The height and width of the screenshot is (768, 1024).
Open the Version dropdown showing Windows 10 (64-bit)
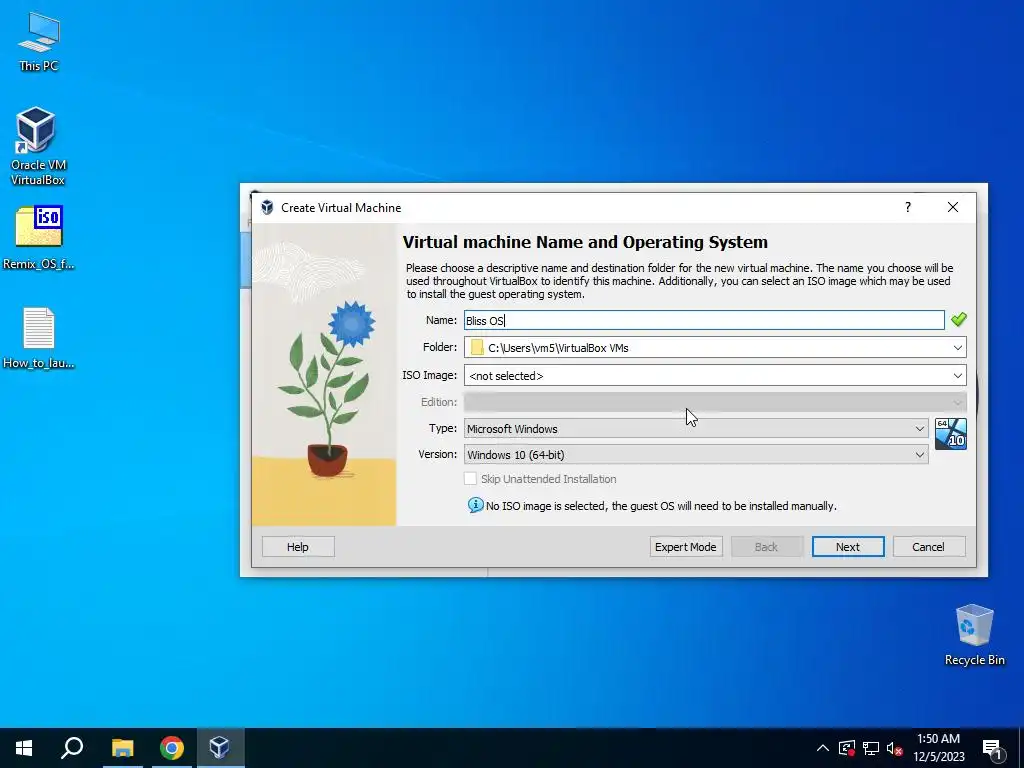[696, 455]
